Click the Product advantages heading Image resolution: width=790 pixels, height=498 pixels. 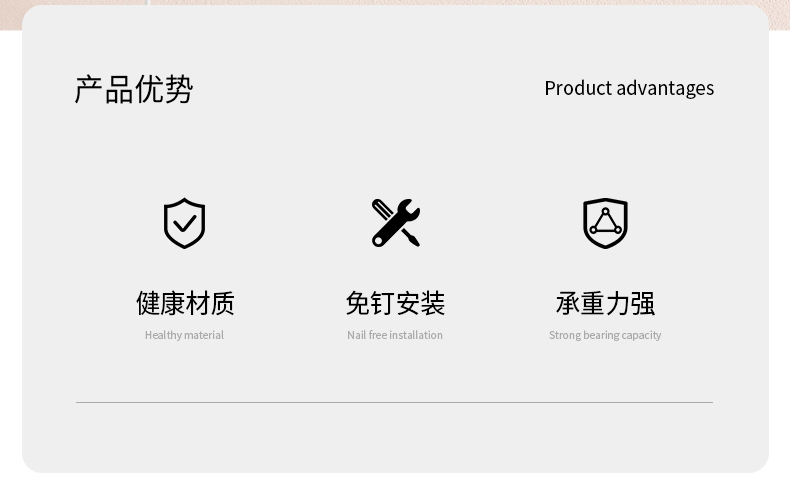point(629,88)
